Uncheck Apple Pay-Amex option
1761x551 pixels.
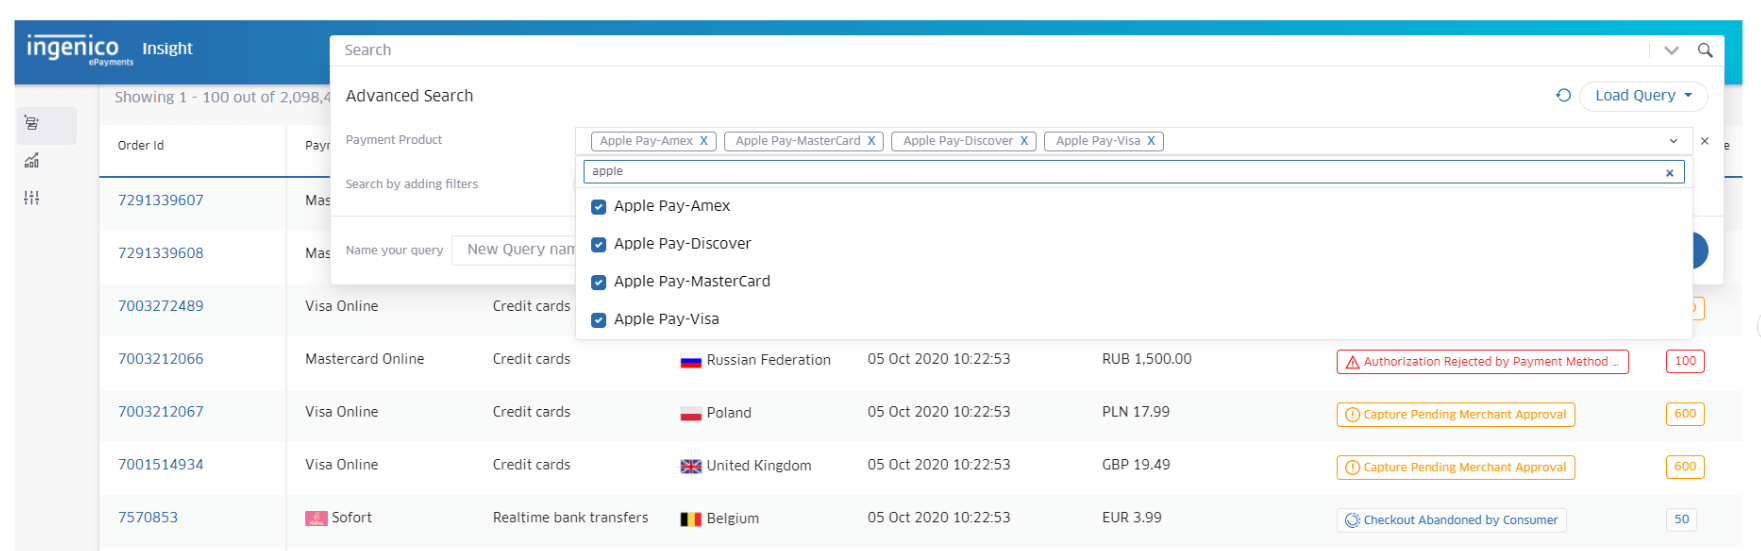[x=599, y=207]
